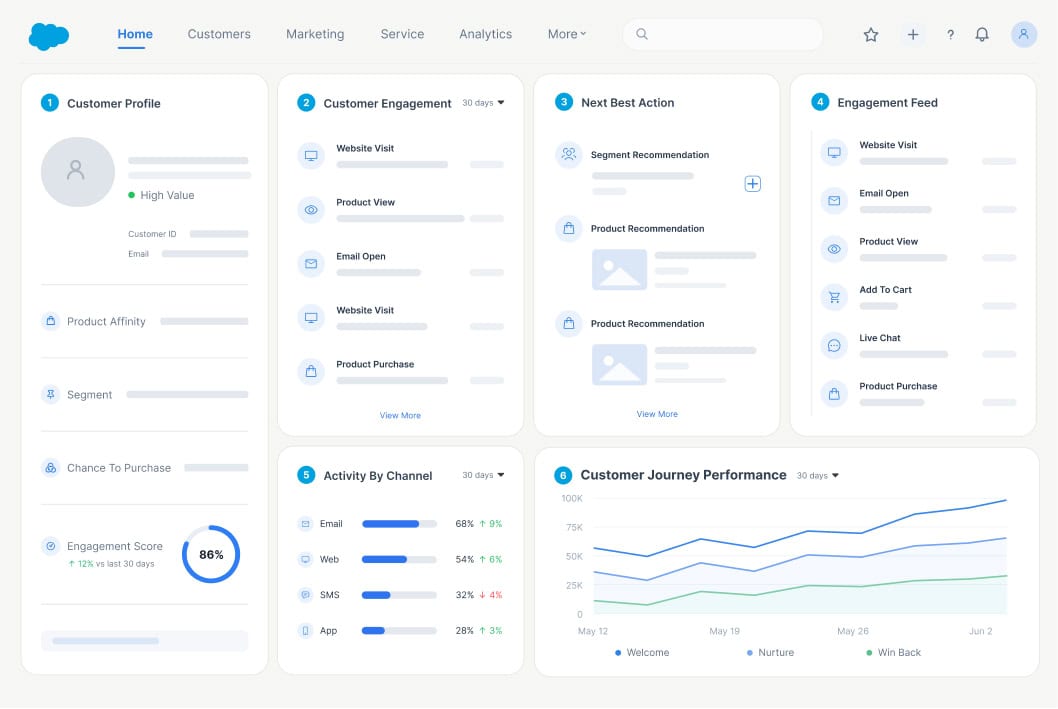Click the Product View eye icon in Engagement Feed
Viewport: 1058px width, 709px height.
834,249
